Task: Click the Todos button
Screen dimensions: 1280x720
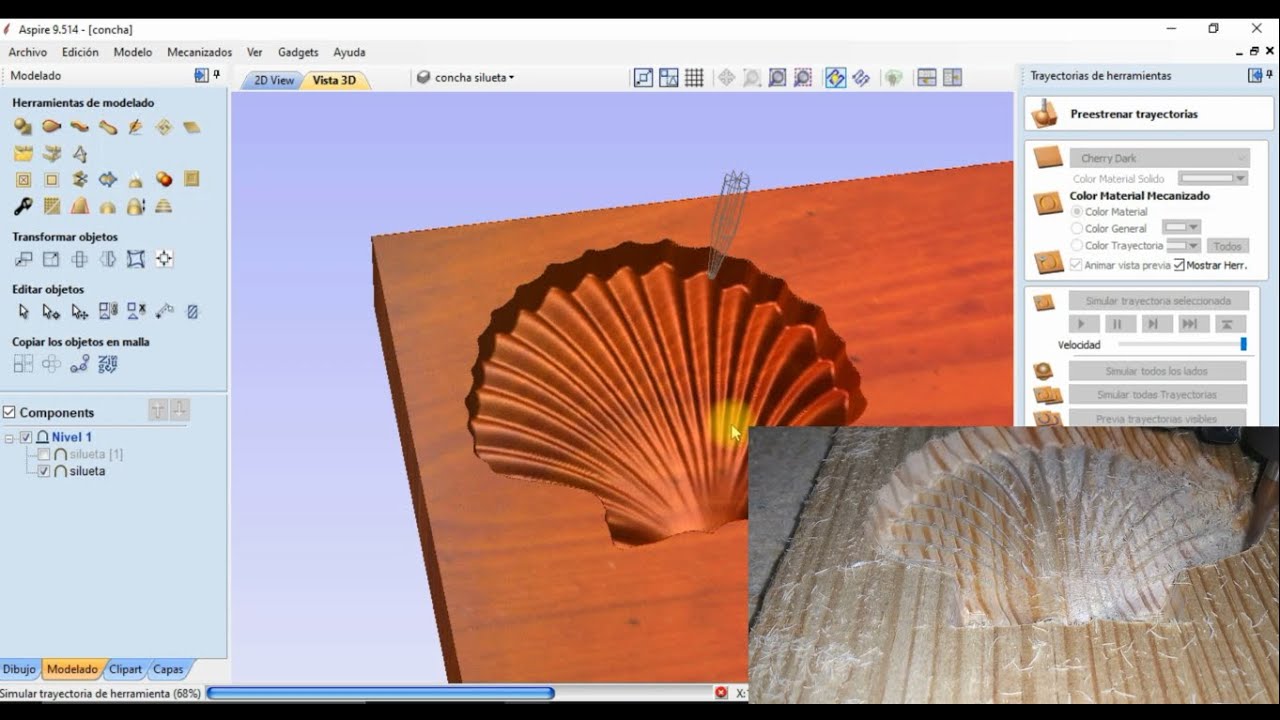Action: [1227, 246]
